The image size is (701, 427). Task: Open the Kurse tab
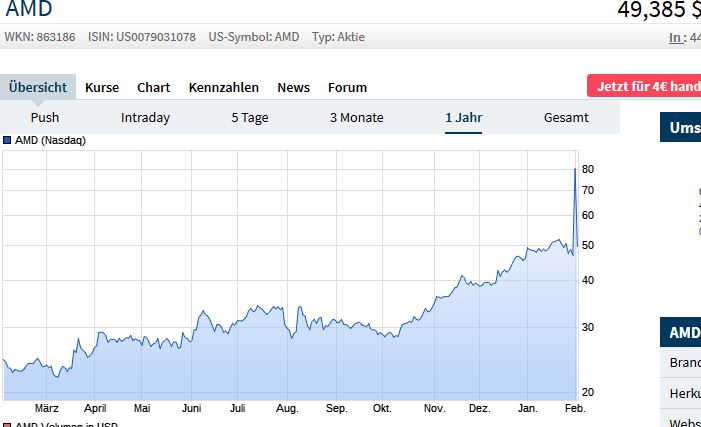tap(102, 87)
